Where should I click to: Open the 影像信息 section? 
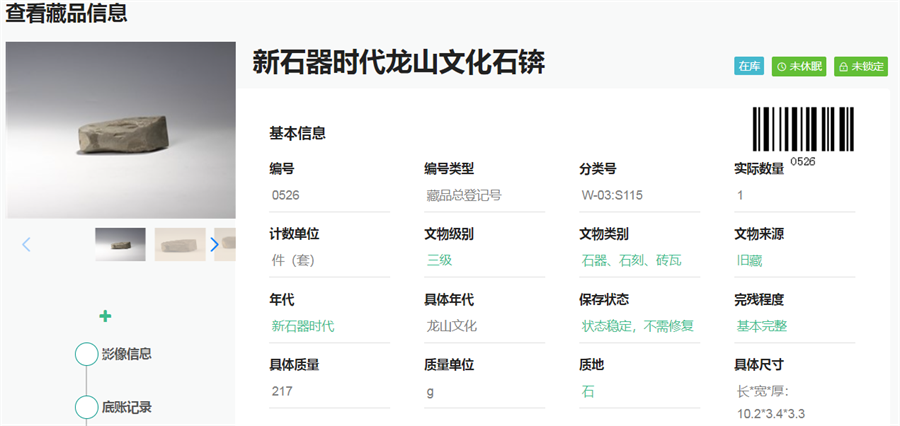pyautogui.click(x=127, y=354)
